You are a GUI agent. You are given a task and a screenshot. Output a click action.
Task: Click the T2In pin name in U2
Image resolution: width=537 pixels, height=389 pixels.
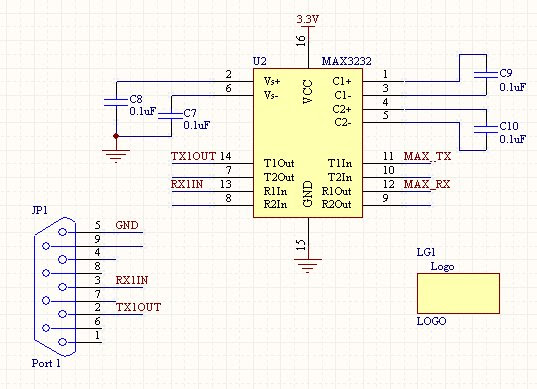tap(340, 177)
